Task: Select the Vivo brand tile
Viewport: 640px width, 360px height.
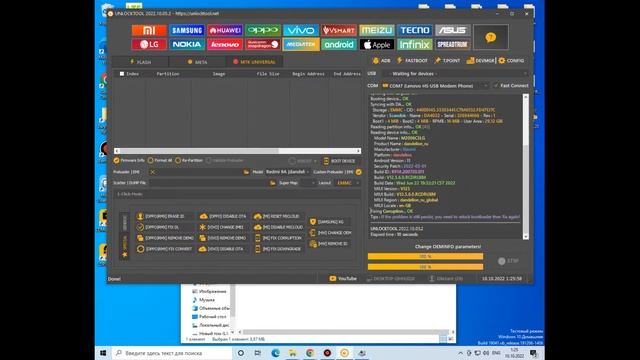Action: coord(301,30)
